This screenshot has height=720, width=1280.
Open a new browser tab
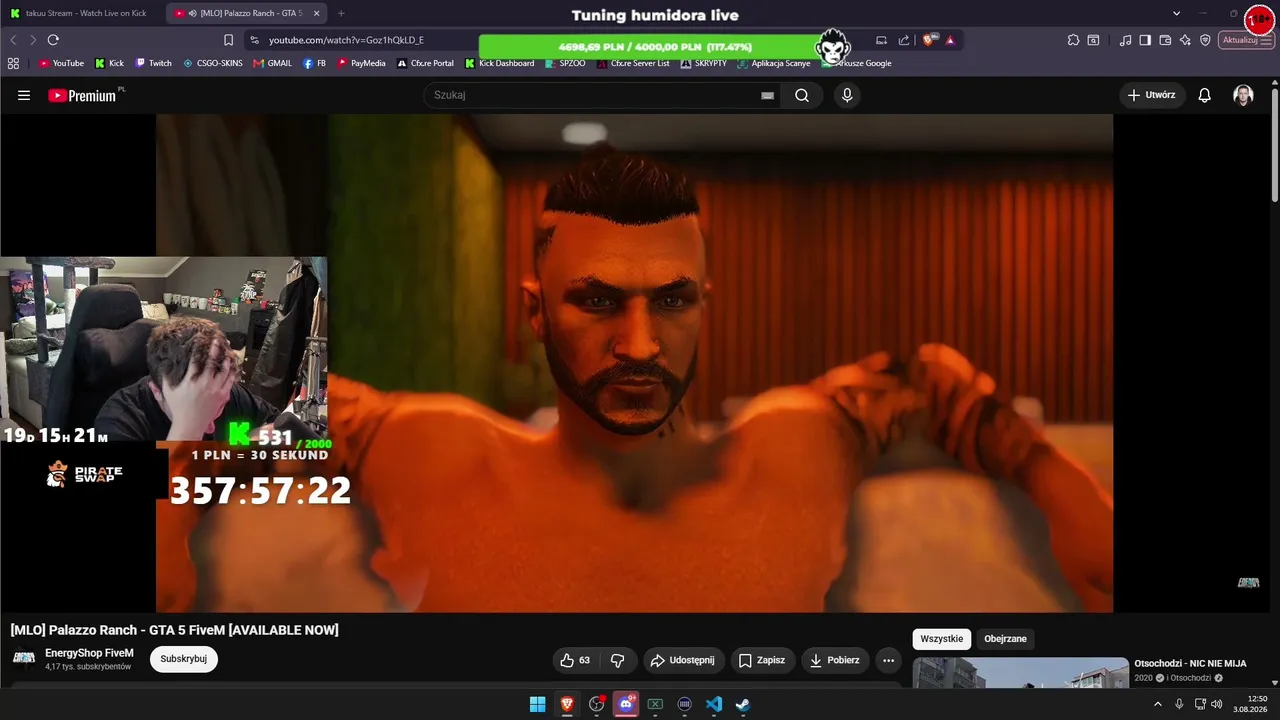(x=341, y=13)
